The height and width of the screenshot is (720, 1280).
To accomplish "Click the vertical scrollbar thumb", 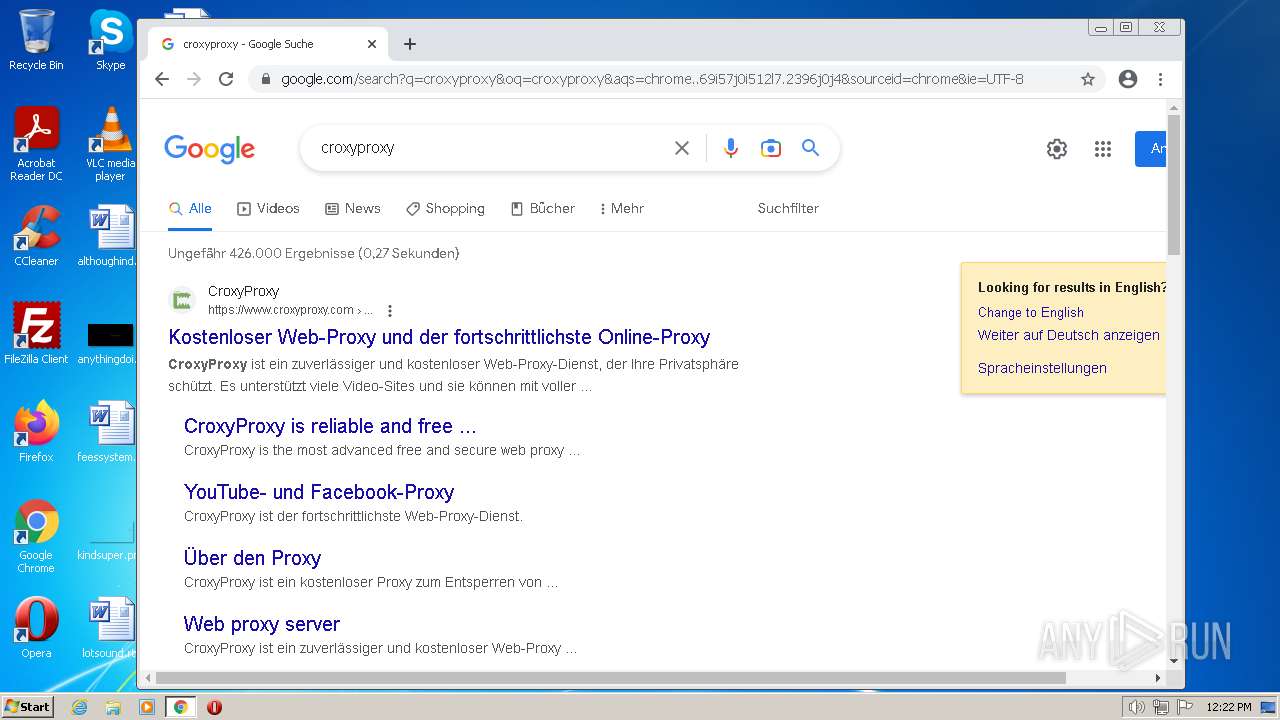I will [1174, 185].
